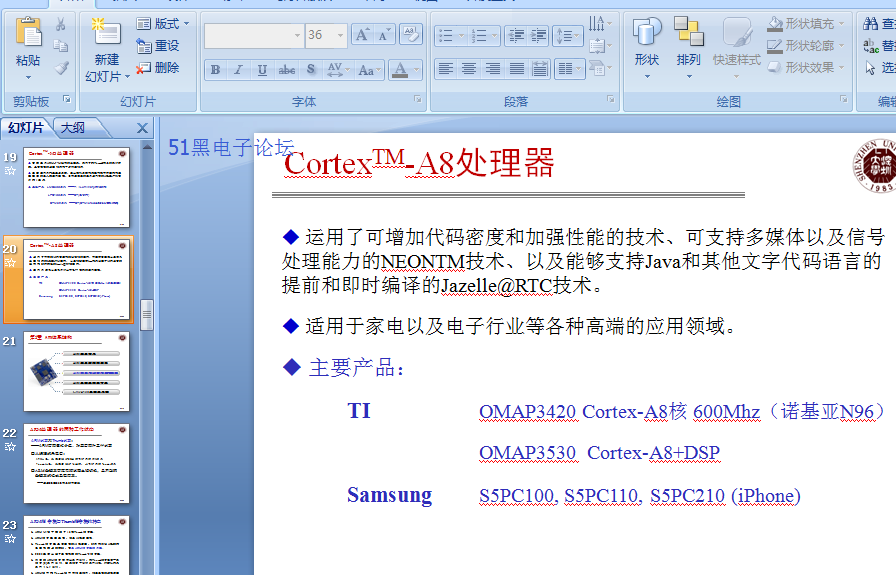896x575 pixels.
Task: Switch to the Slides (幻灯片) tab
Action: [x=26, y=127]
